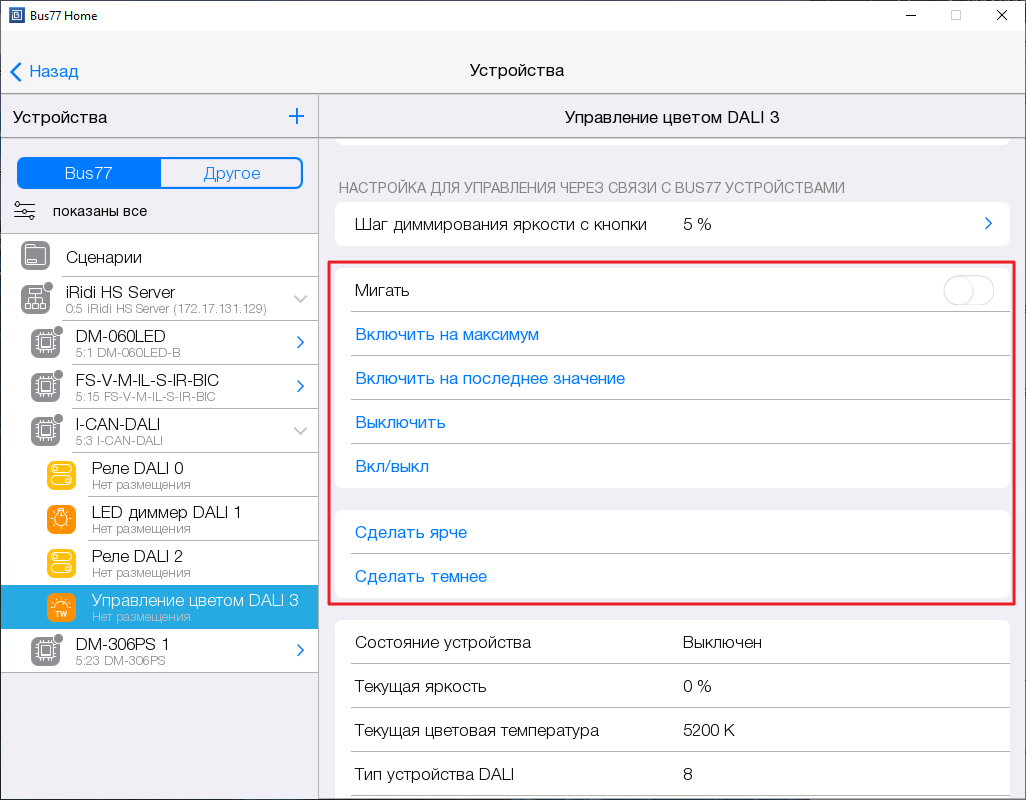Switch to the Bus77 tab

tap(88, 173)
